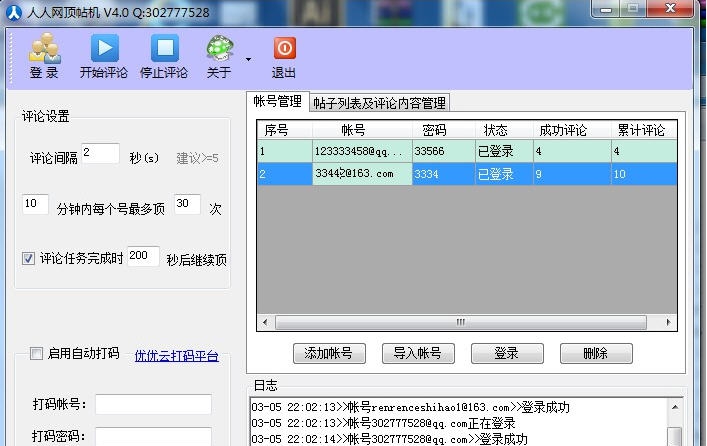Edit the max times field showing 30
The width and height of the screenshot is (707, 446).
click(x=187, y=204)
